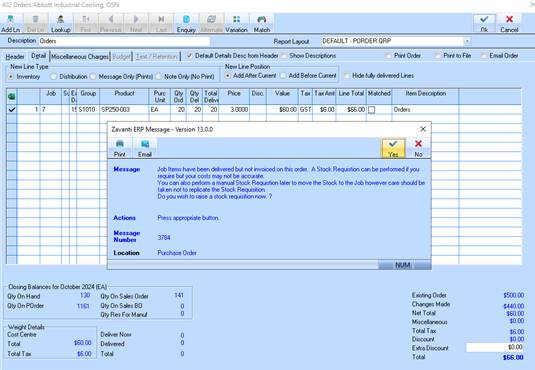Click the Email icon in message dialog

coord(145,148)
